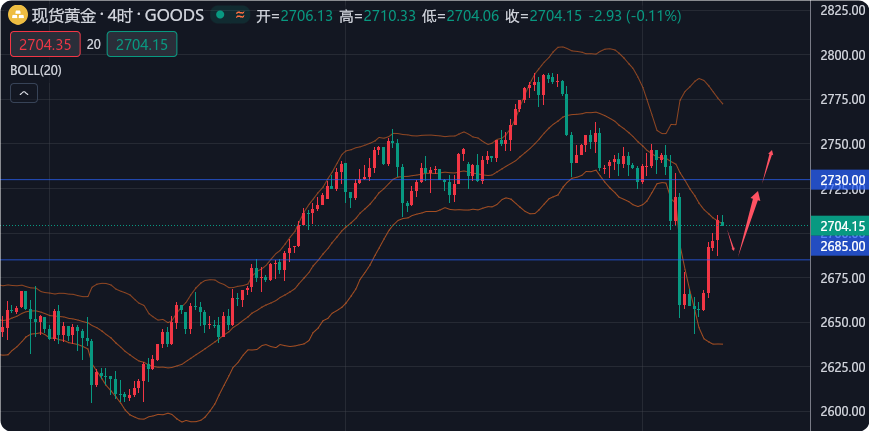The height and width of the screenshot is (431, 869).
Task: Click the blue 2730.00 price line label
Action: tap(839, 180)
